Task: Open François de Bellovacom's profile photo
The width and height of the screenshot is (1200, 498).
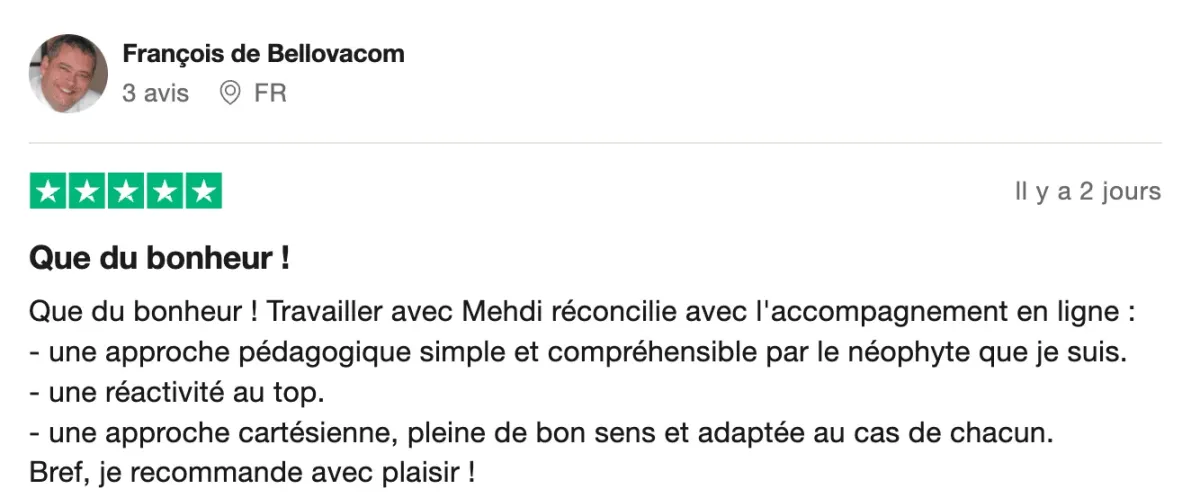Action: (68, 73)
